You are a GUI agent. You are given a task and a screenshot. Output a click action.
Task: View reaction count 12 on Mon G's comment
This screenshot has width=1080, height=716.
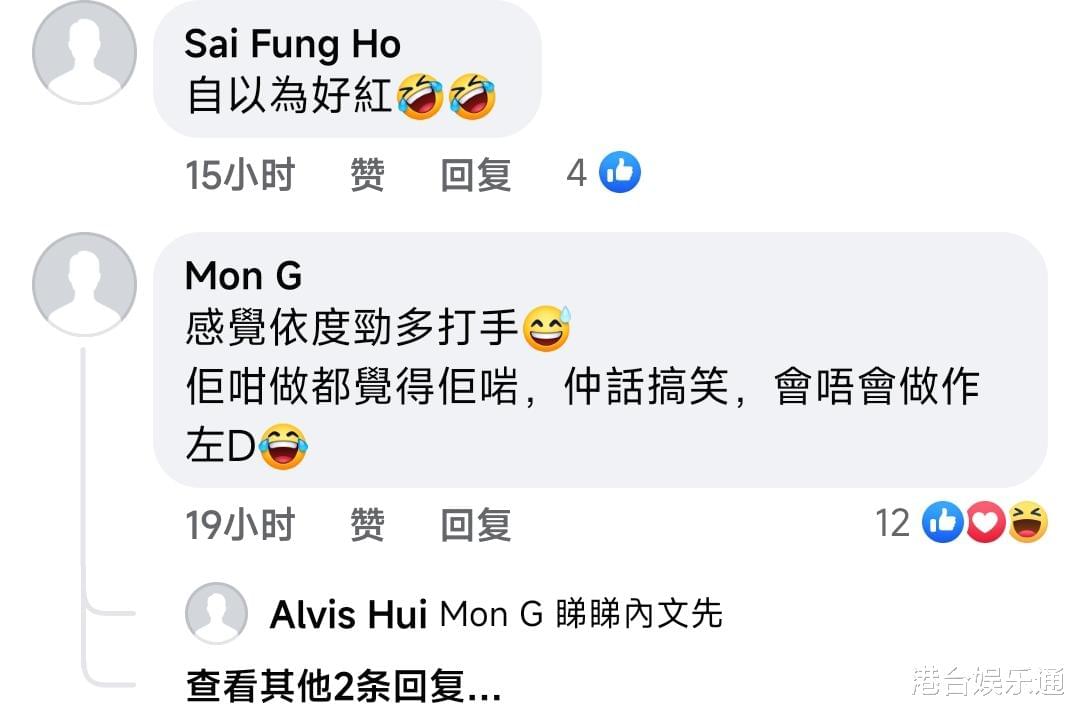click(x=893, y=523)
